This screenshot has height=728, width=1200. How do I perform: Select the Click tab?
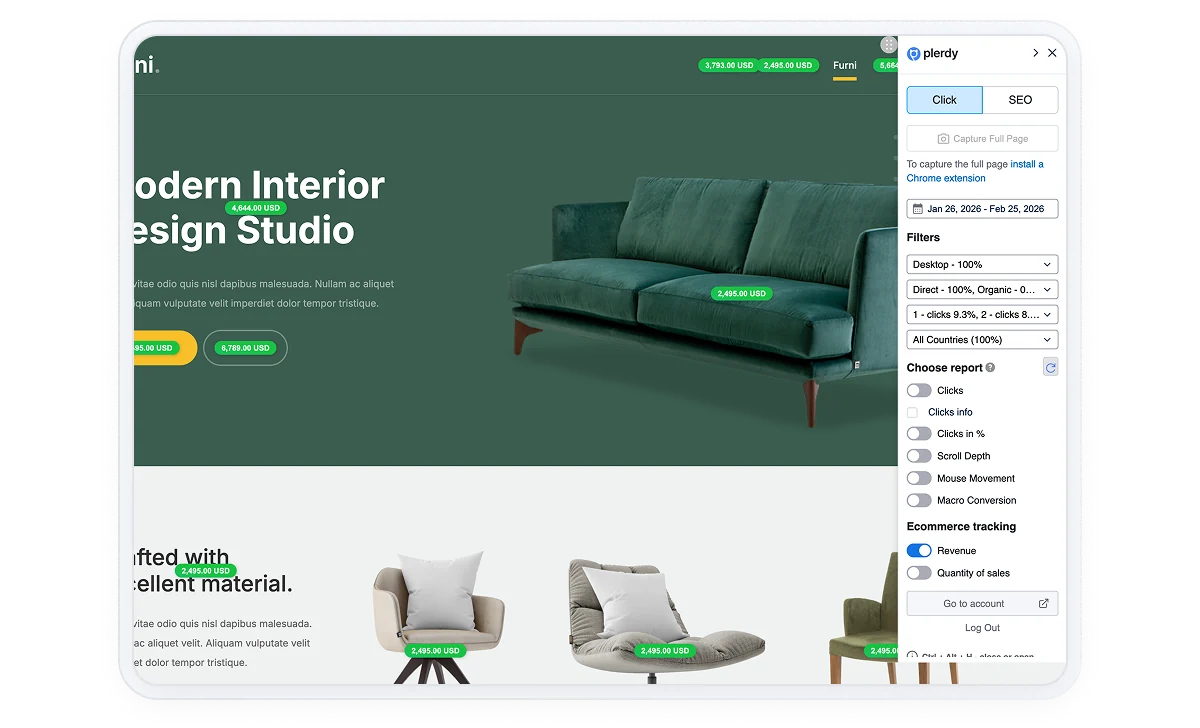point(944,100)
